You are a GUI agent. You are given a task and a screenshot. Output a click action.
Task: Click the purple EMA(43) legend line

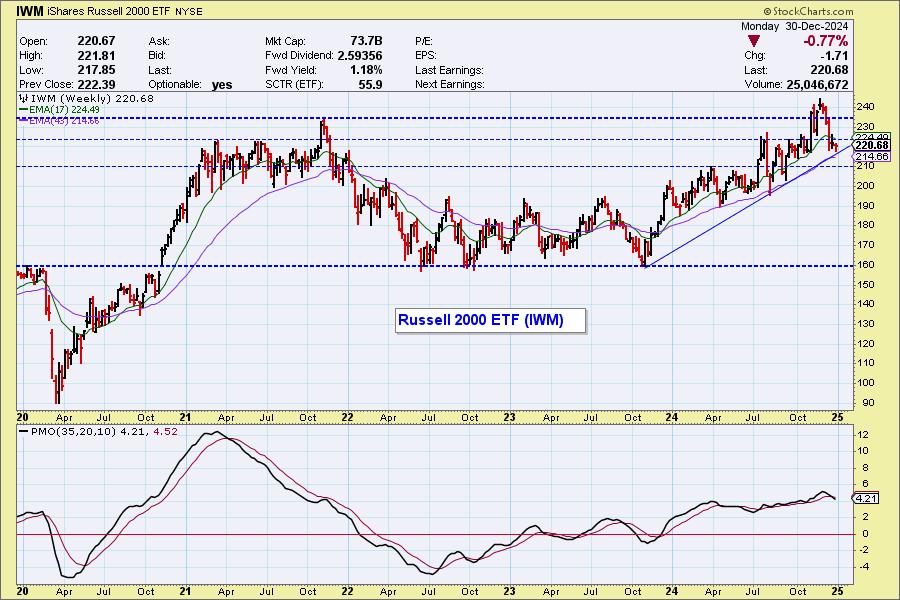point(23,121)
